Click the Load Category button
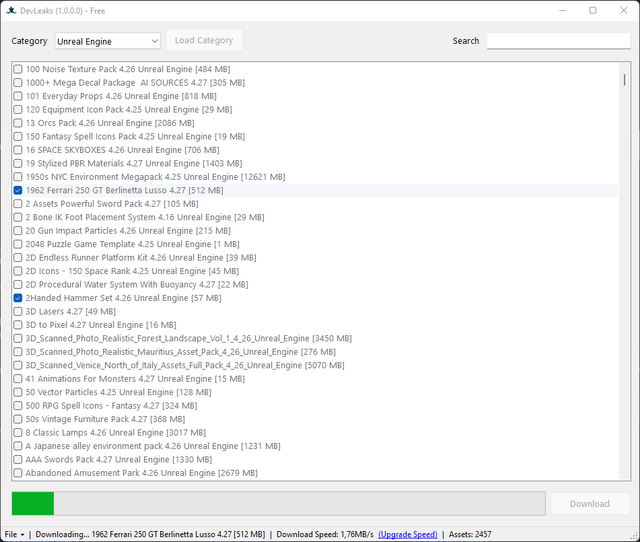Screen dimensions: 640x542 coord(204,40)
